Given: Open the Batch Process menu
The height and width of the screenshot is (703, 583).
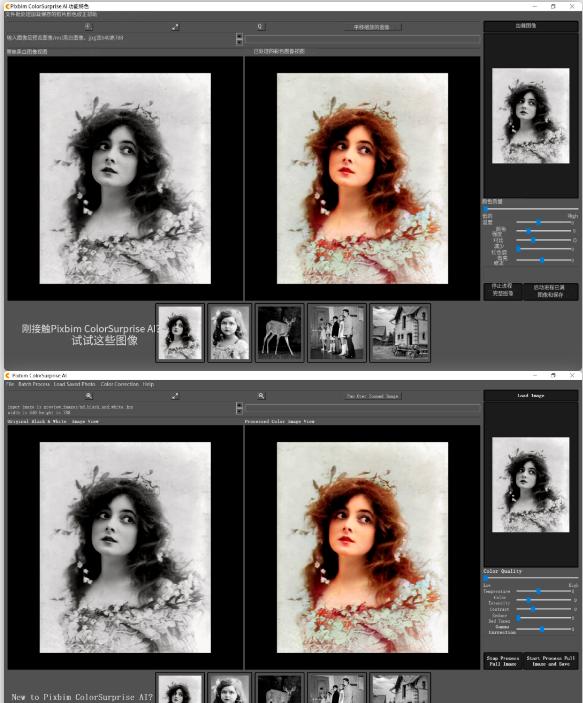Looking at the screenshot, I should (x=34, y=384).
